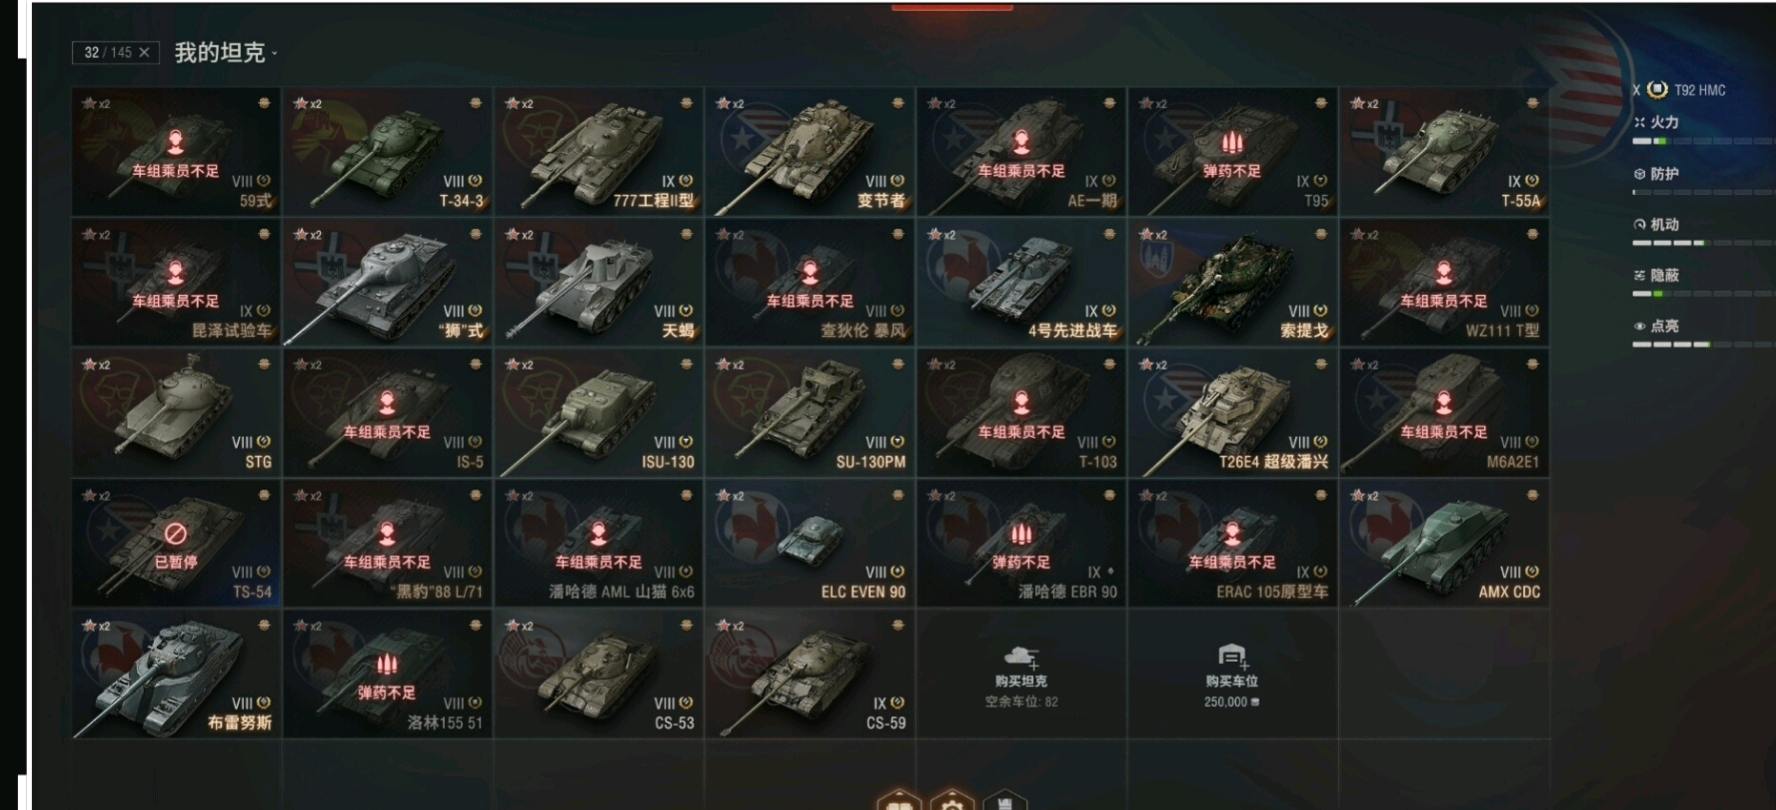This screenshot has height=810, width=1776.
Task: Open the 购买坦克 buy tank slot
Action: click(x=1021, y=676)
